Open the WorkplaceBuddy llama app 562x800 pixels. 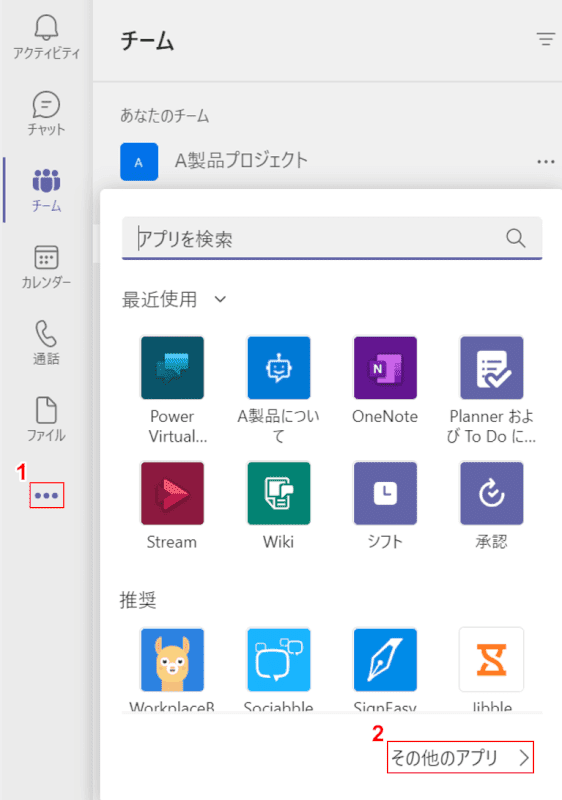172,660
